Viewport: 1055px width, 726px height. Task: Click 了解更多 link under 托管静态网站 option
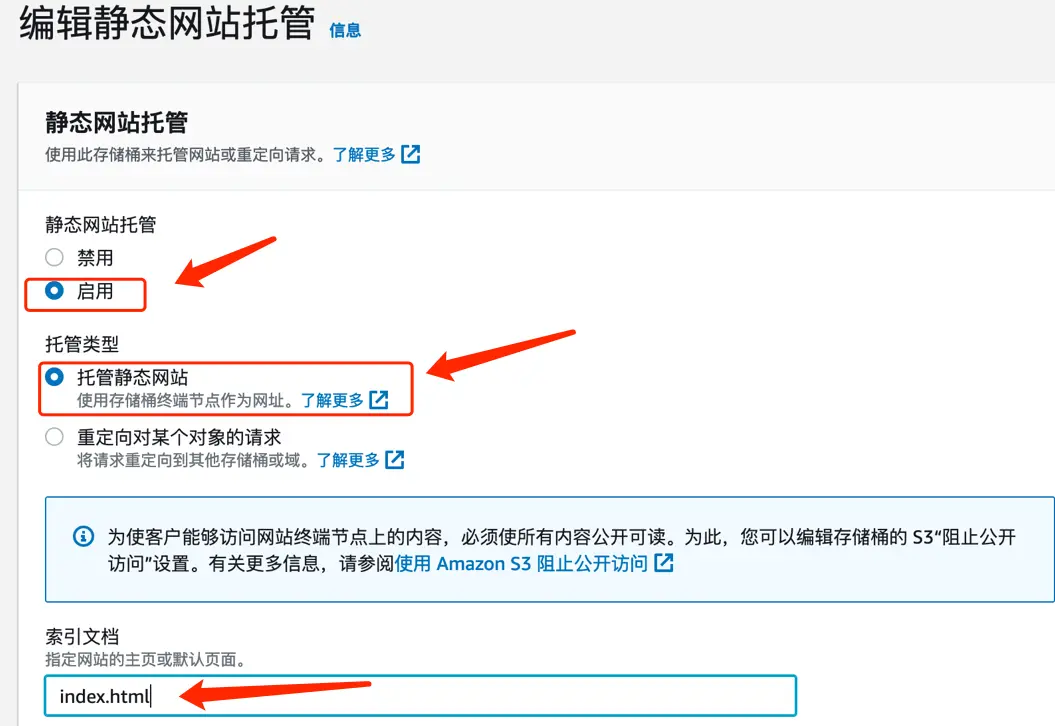tap(332, 400)
